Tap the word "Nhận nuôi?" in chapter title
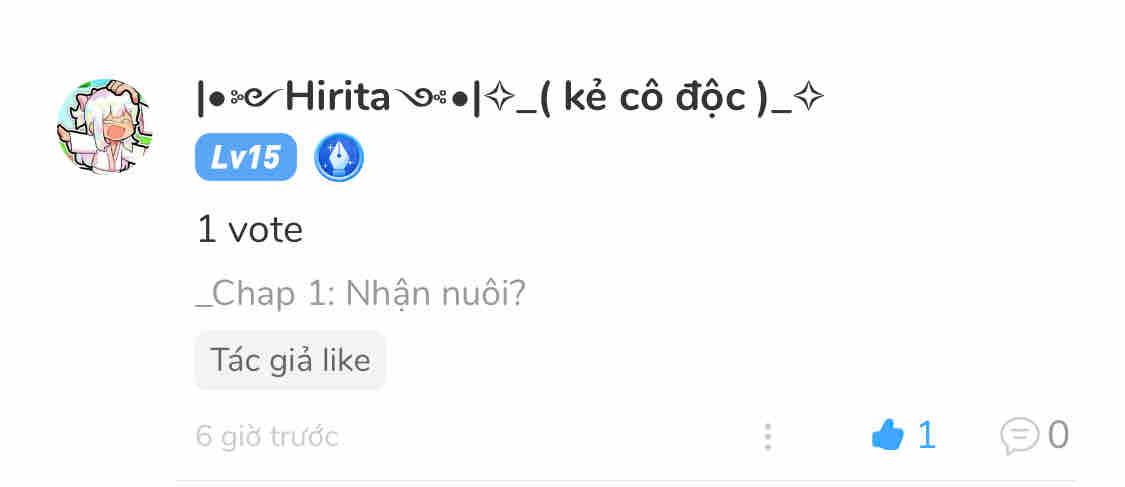The image size is (1125, 487). [436, 294]
